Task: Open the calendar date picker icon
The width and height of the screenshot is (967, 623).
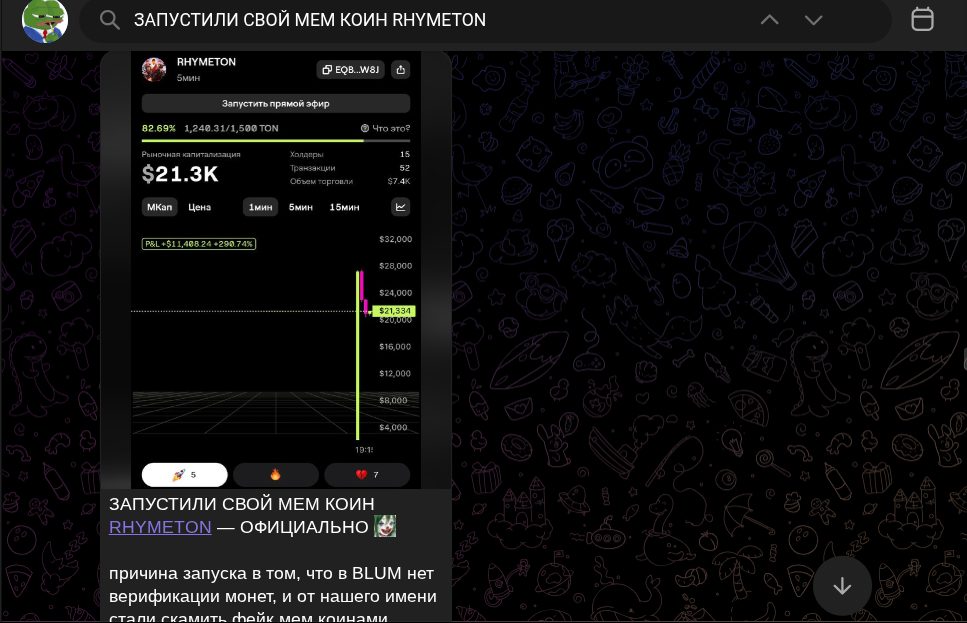Action: (x=922, y=19)
